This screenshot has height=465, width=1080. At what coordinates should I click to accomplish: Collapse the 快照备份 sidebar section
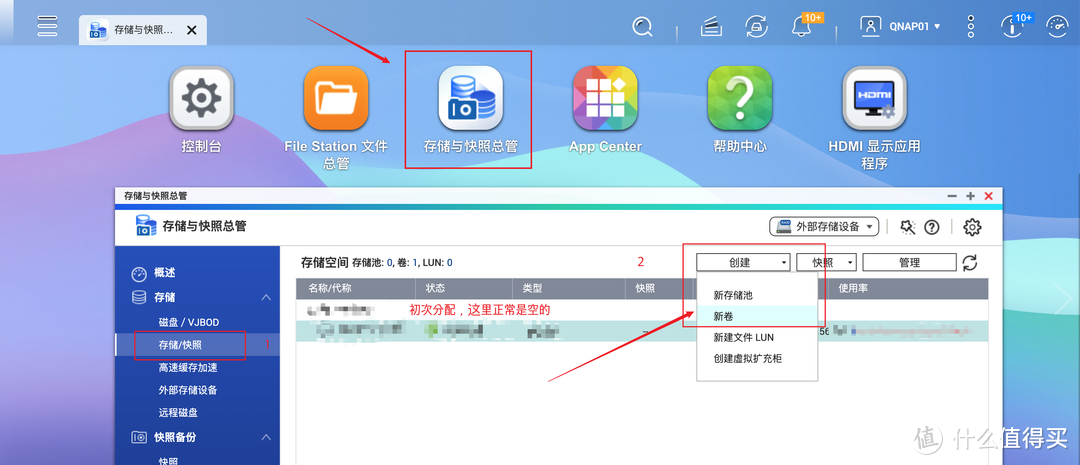266,437
